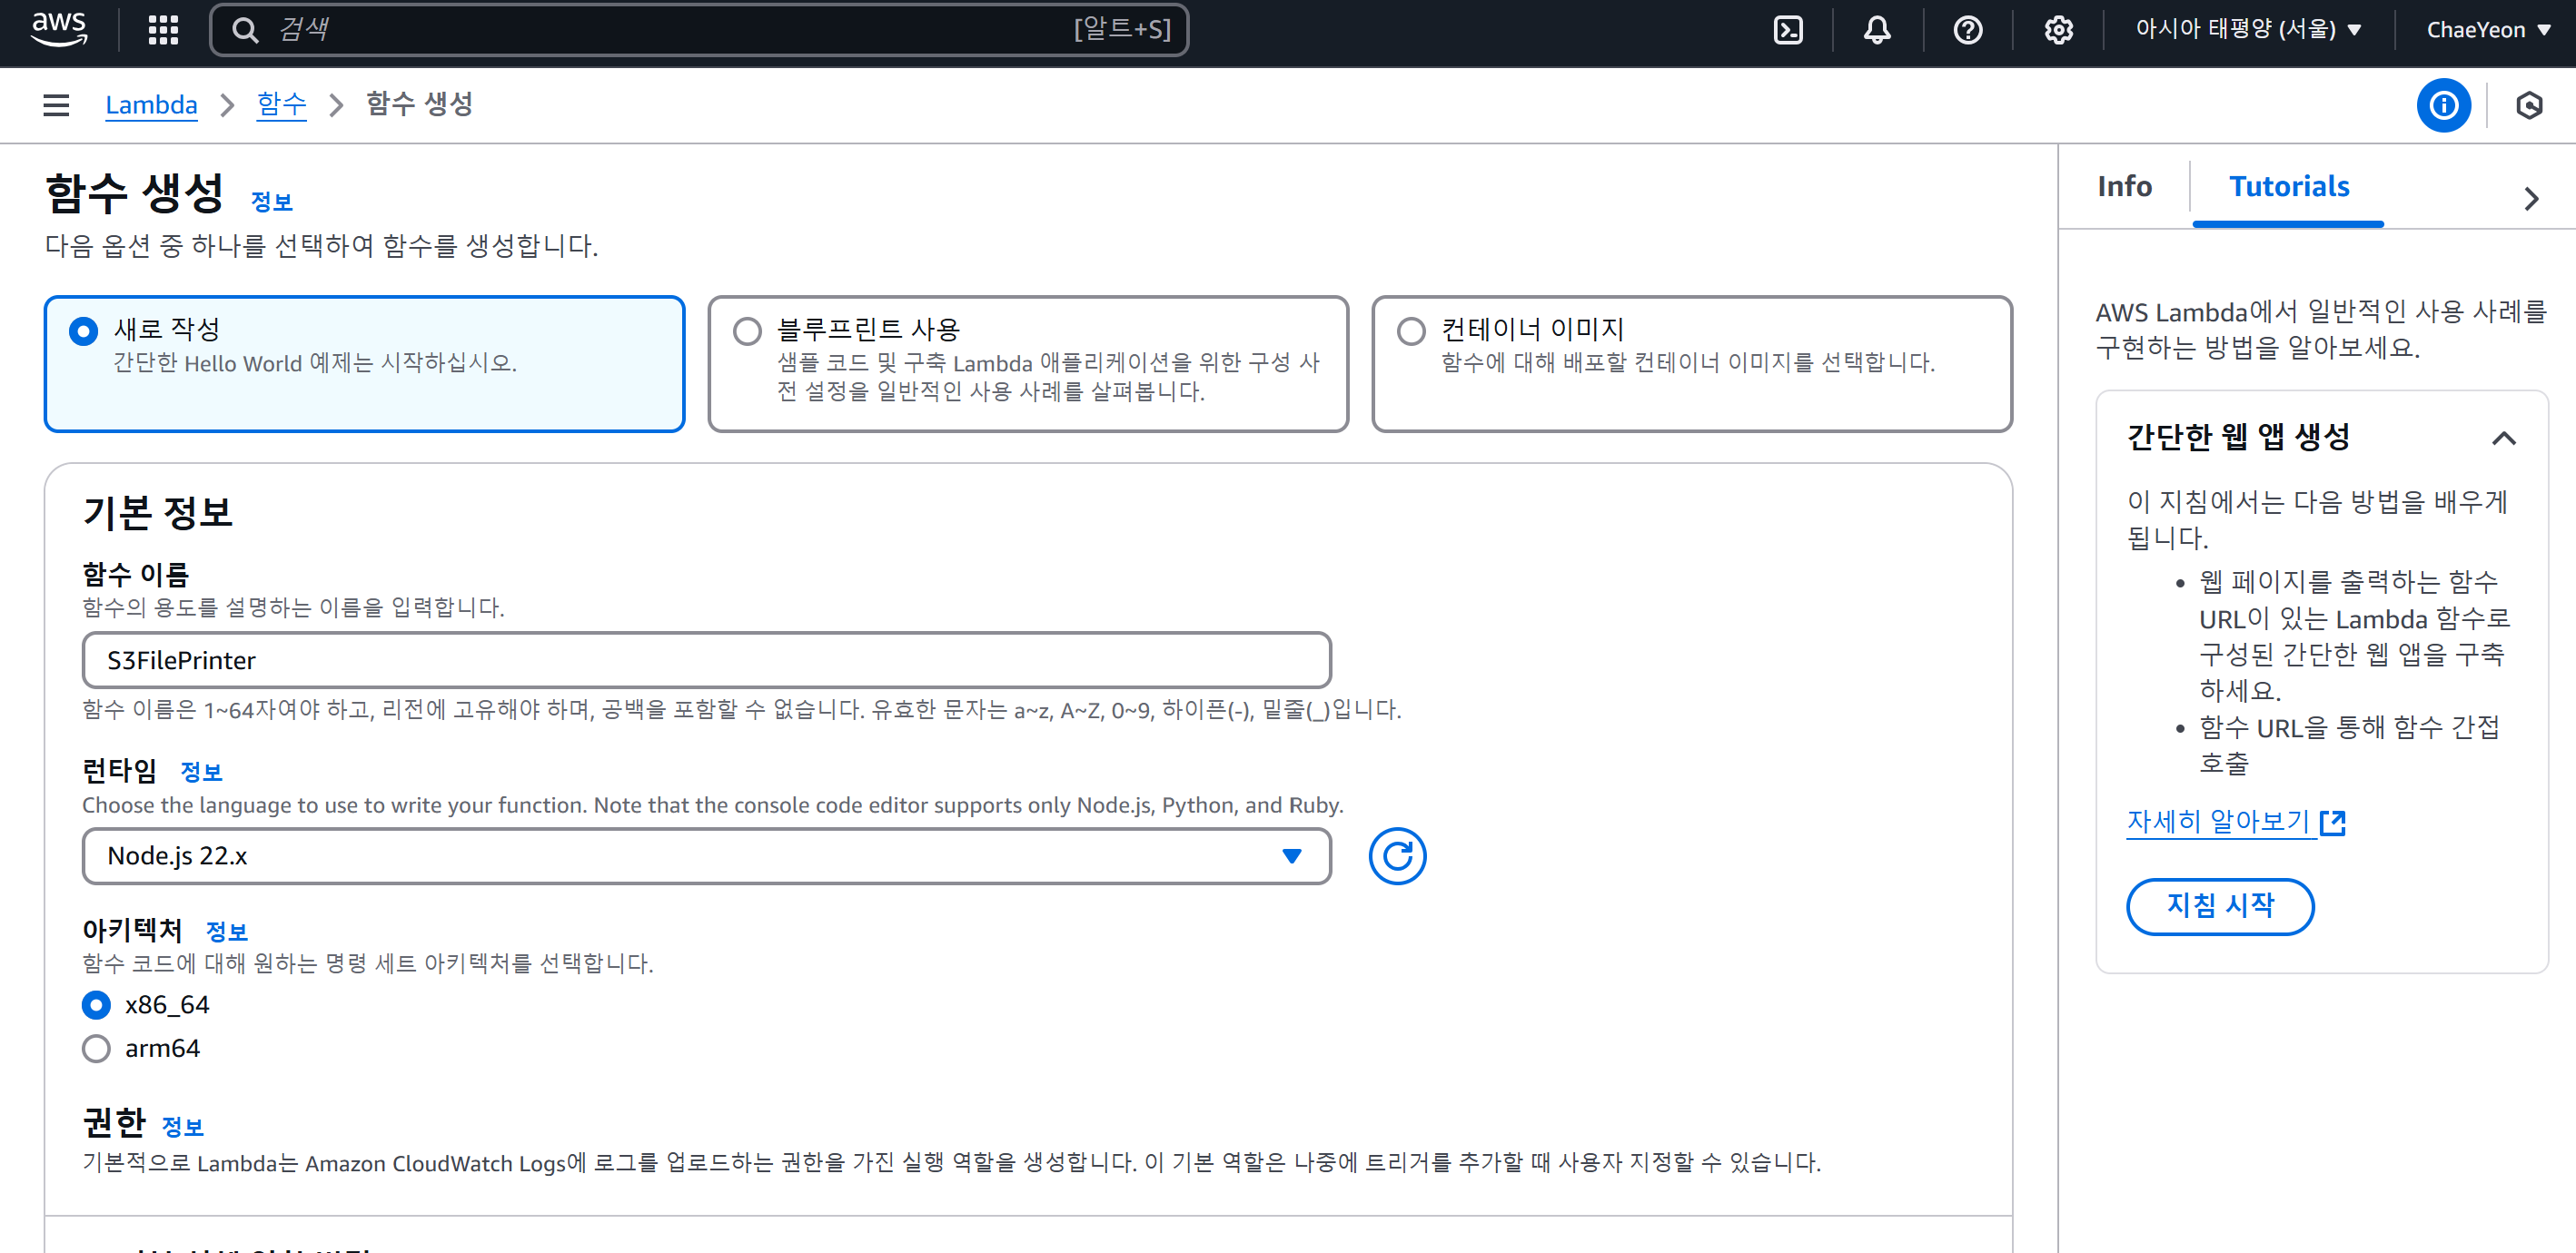Collapse the 간단한 웹 앱 생성 section

(2503, 438)
